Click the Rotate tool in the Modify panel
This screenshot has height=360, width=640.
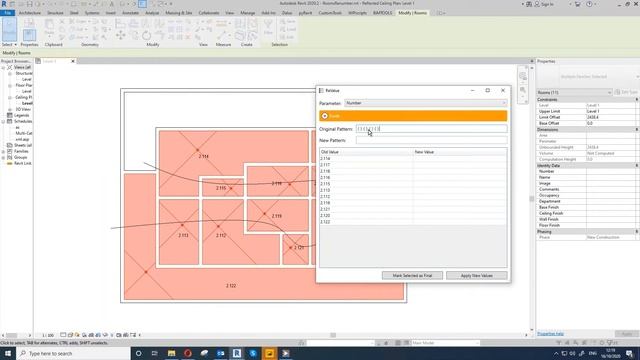point(146,36)
